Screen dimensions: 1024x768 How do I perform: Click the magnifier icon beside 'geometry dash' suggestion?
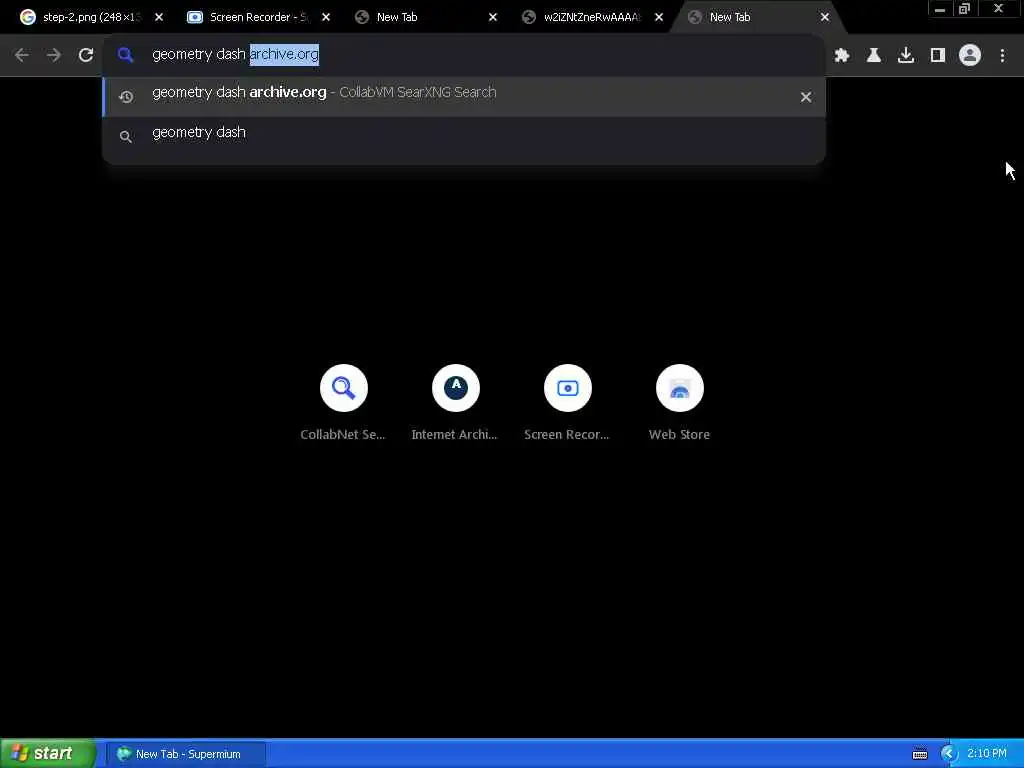pos(126,136)
